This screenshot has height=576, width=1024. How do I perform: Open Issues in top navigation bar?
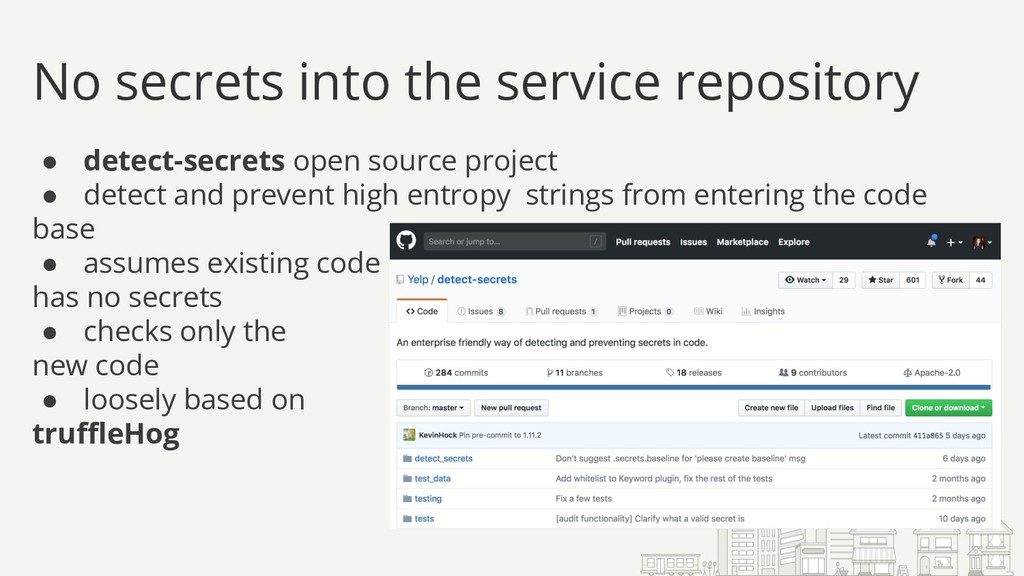(x=693, y=242)
